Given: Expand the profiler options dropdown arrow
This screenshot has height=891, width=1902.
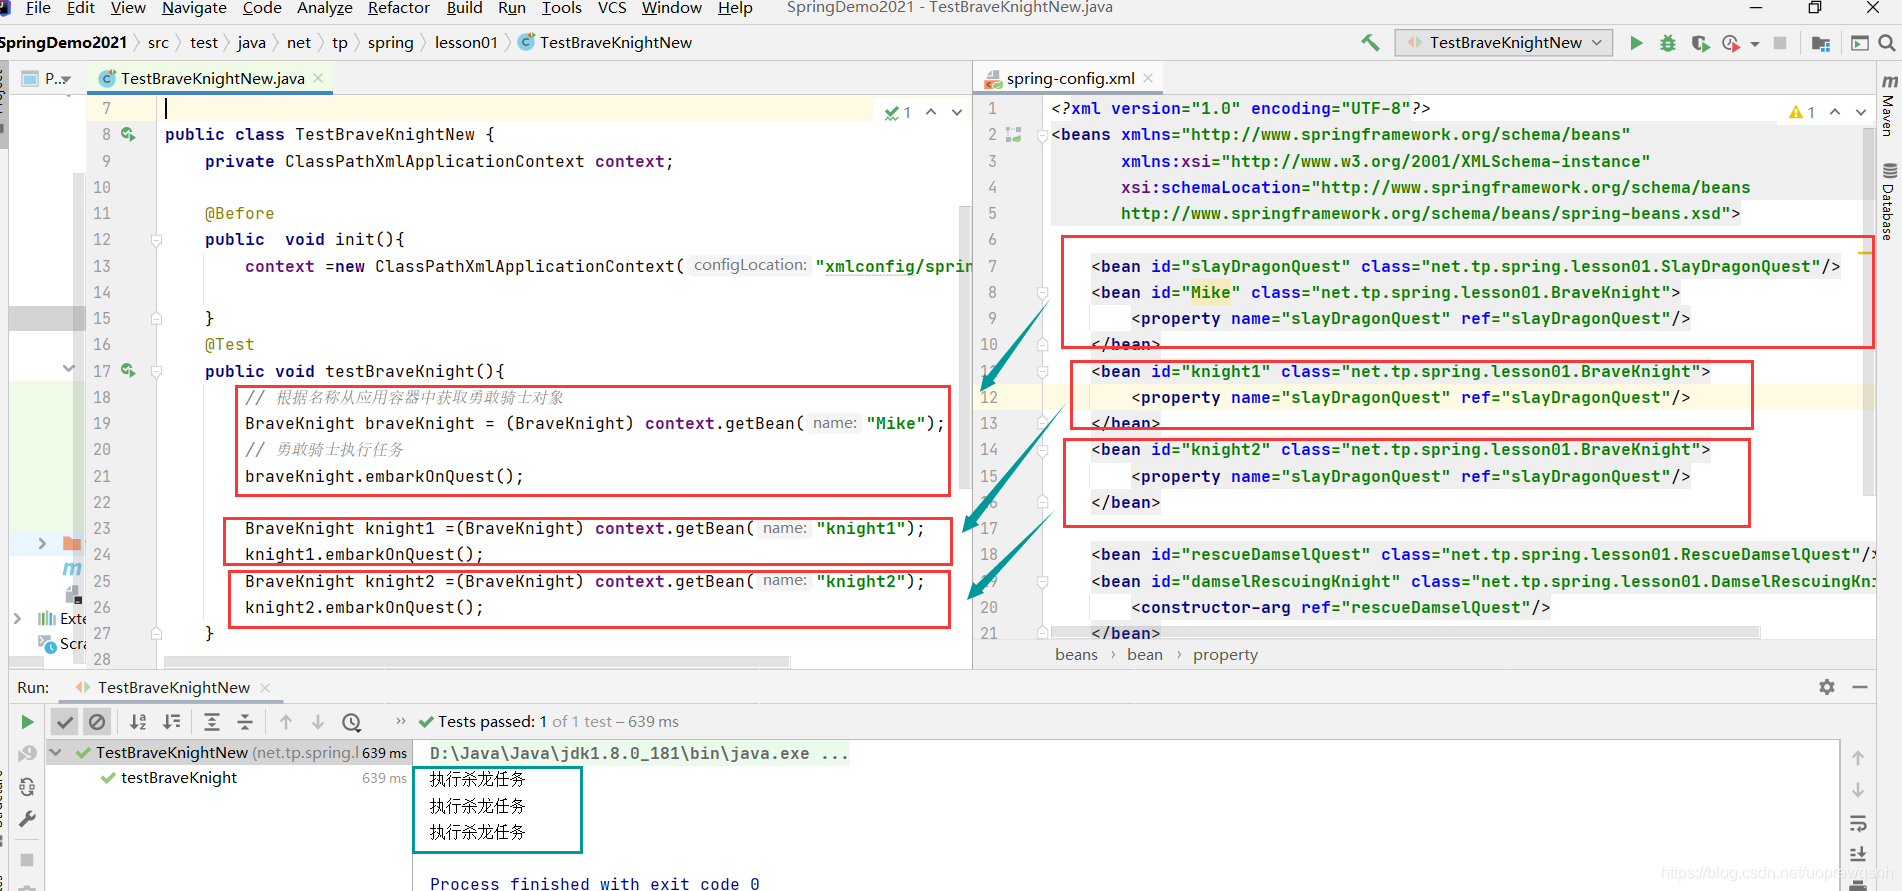Looking at the screenshot, I should (x=1755, y=44).
